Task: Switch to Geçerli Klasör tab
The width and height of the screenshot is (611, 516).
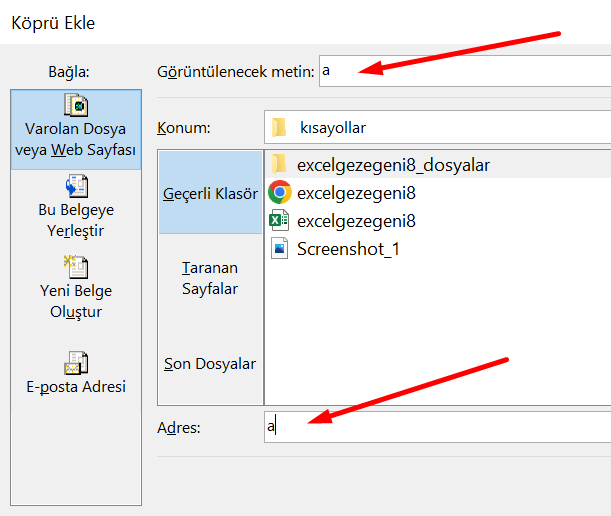Action: 210,193
